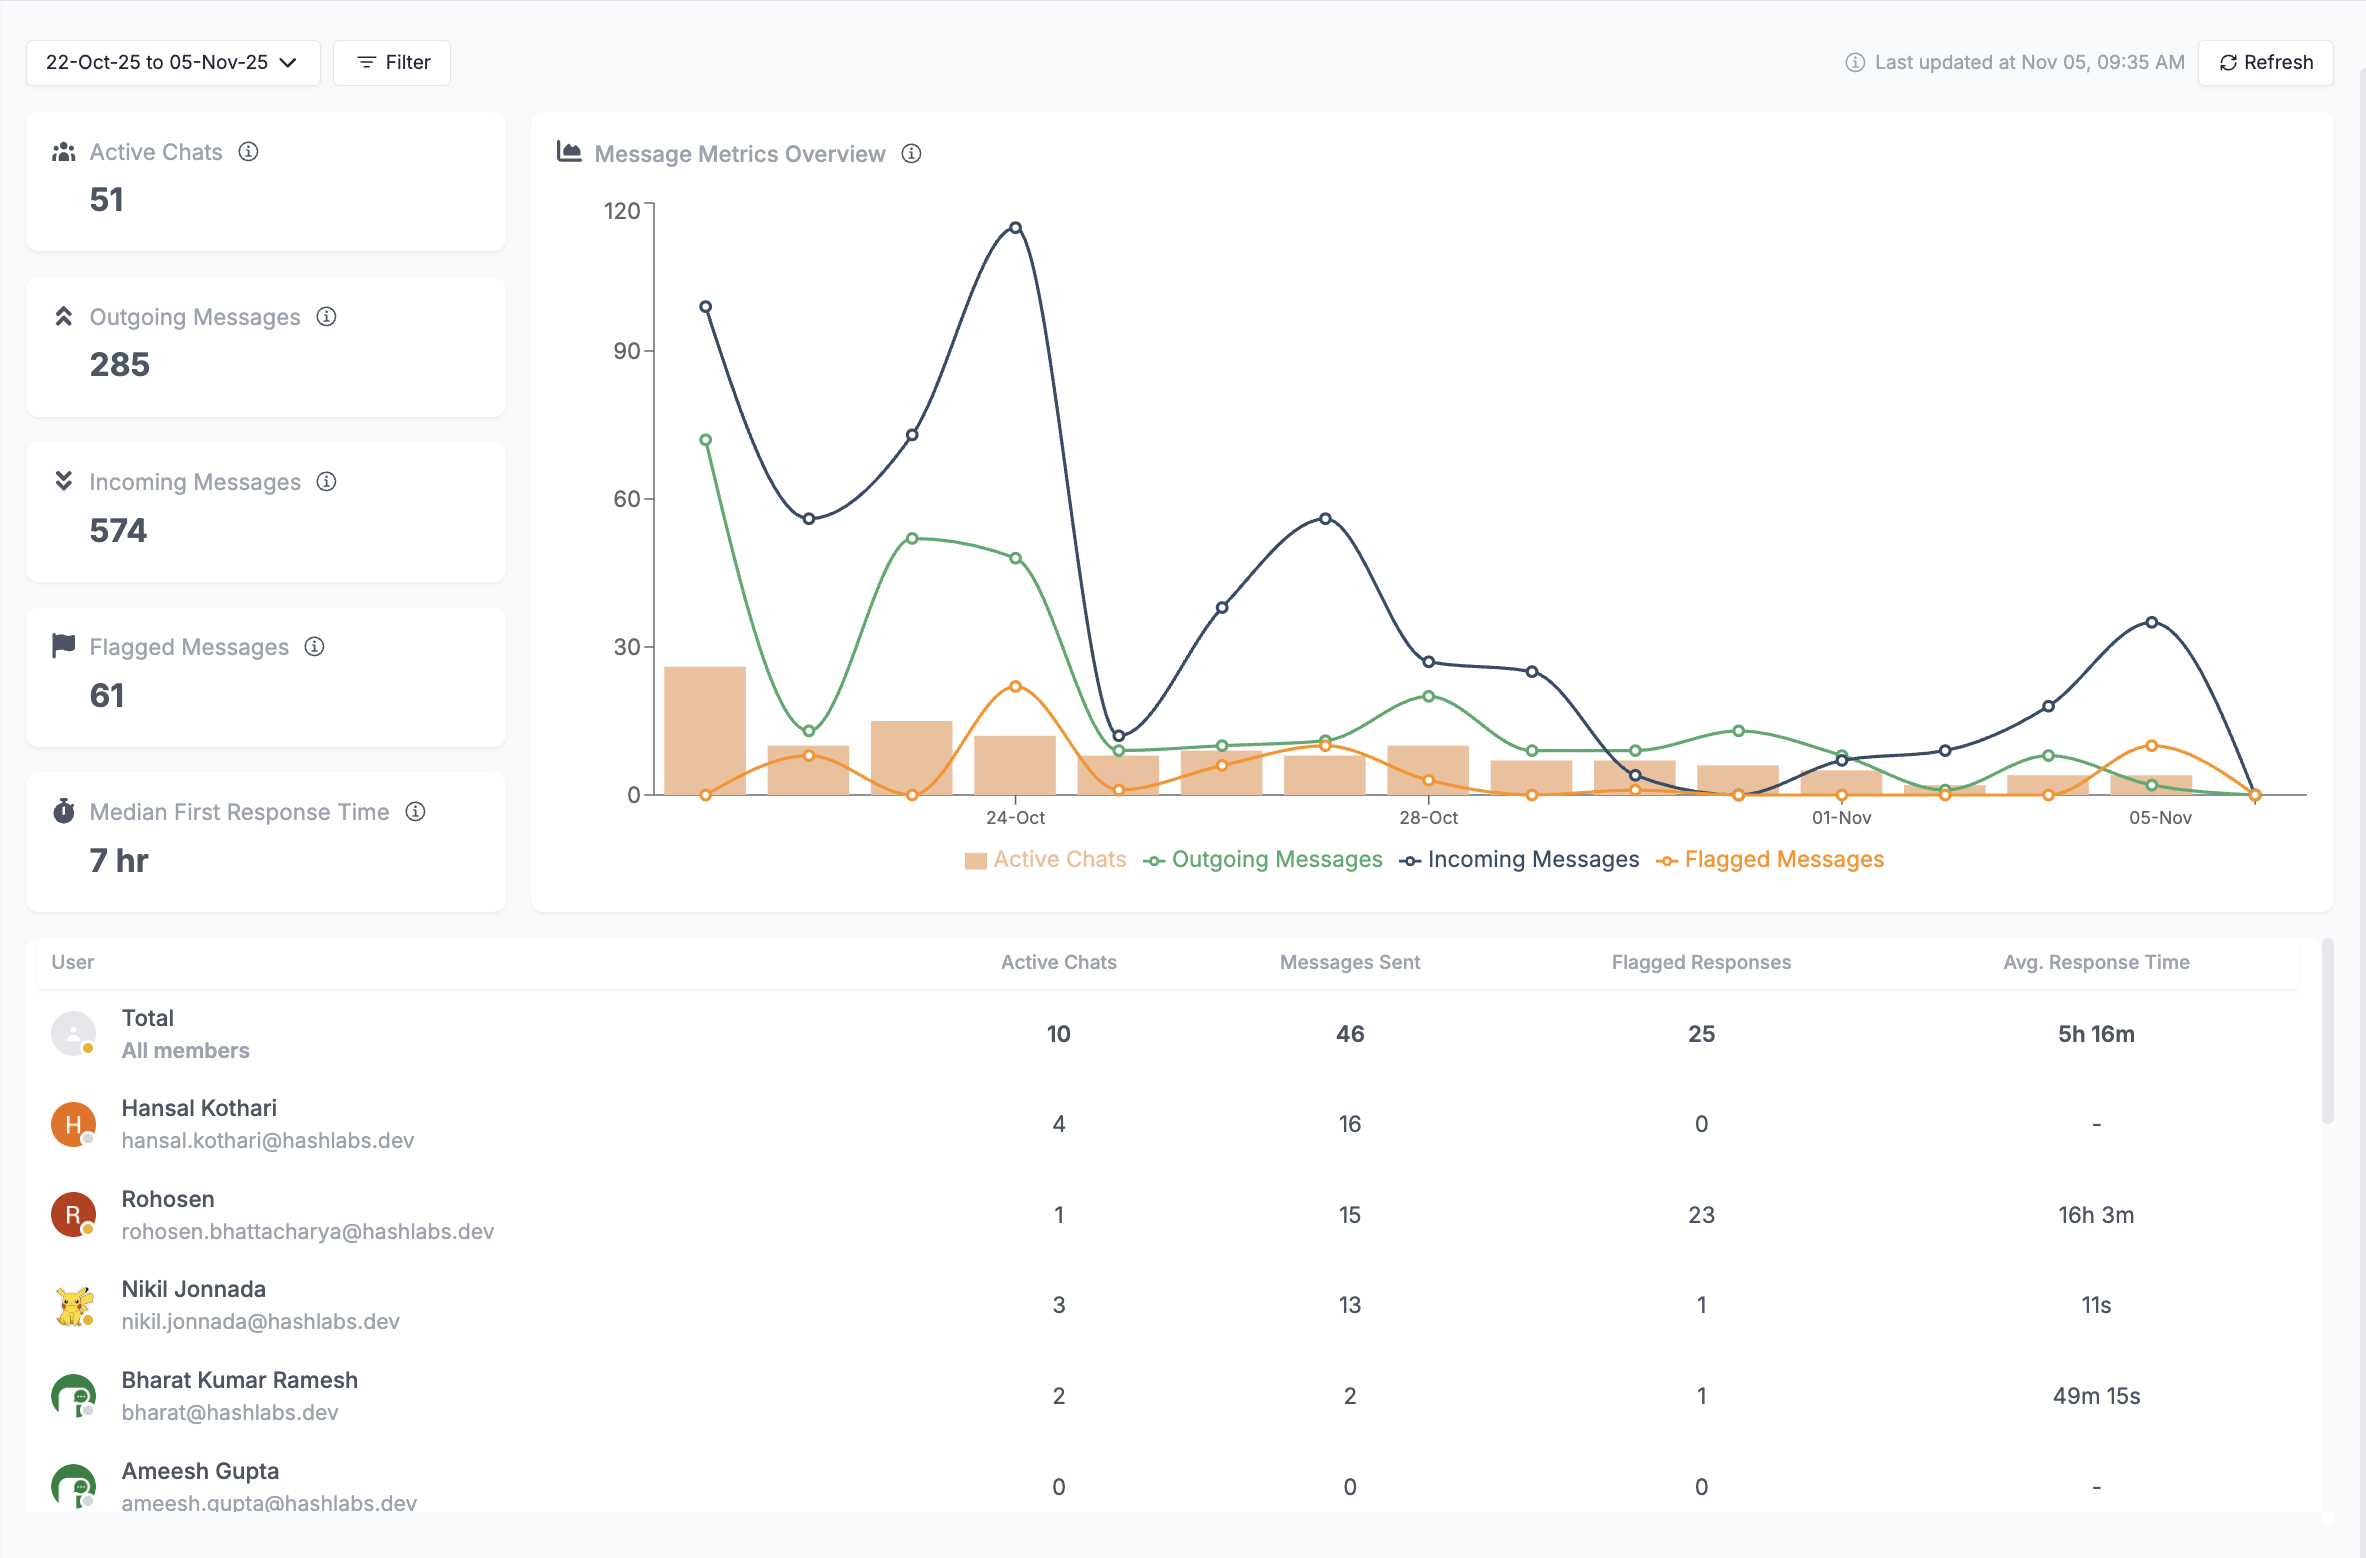This screenshot has width=2366, height=1558.
Task: Click the Flagged Messages flag icon
Action: coord(63,646)
